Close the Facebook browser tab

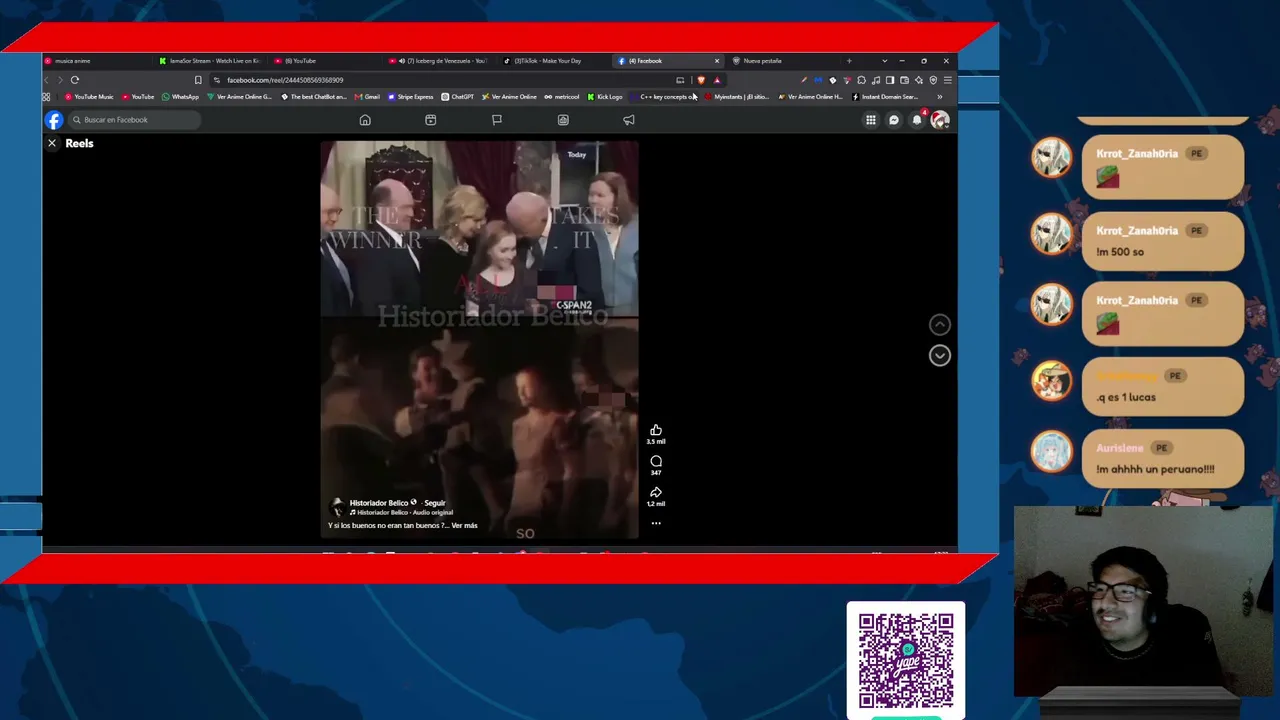click(x=716, y=61)
